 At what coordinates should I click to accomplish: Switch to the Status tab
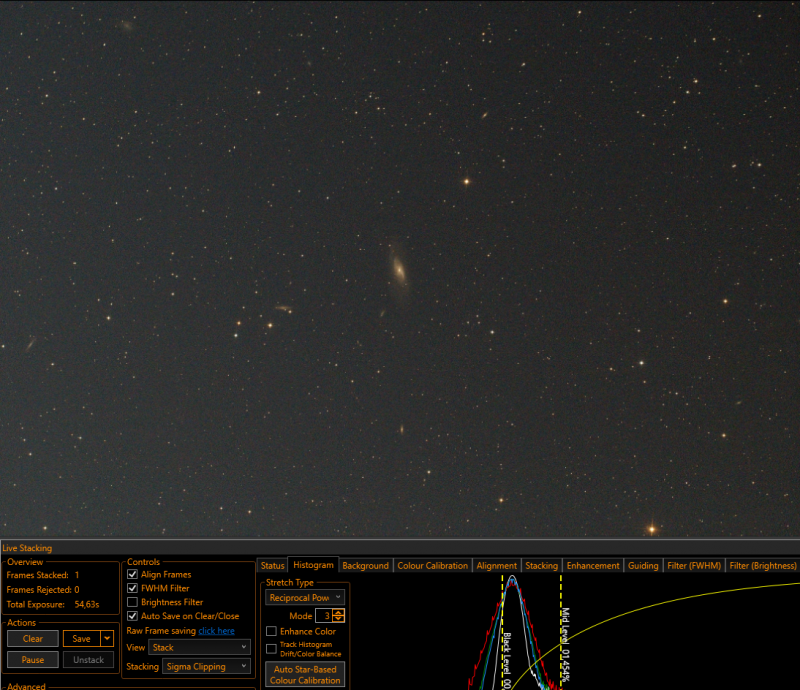pyautogui.click(x=272, y=565)
